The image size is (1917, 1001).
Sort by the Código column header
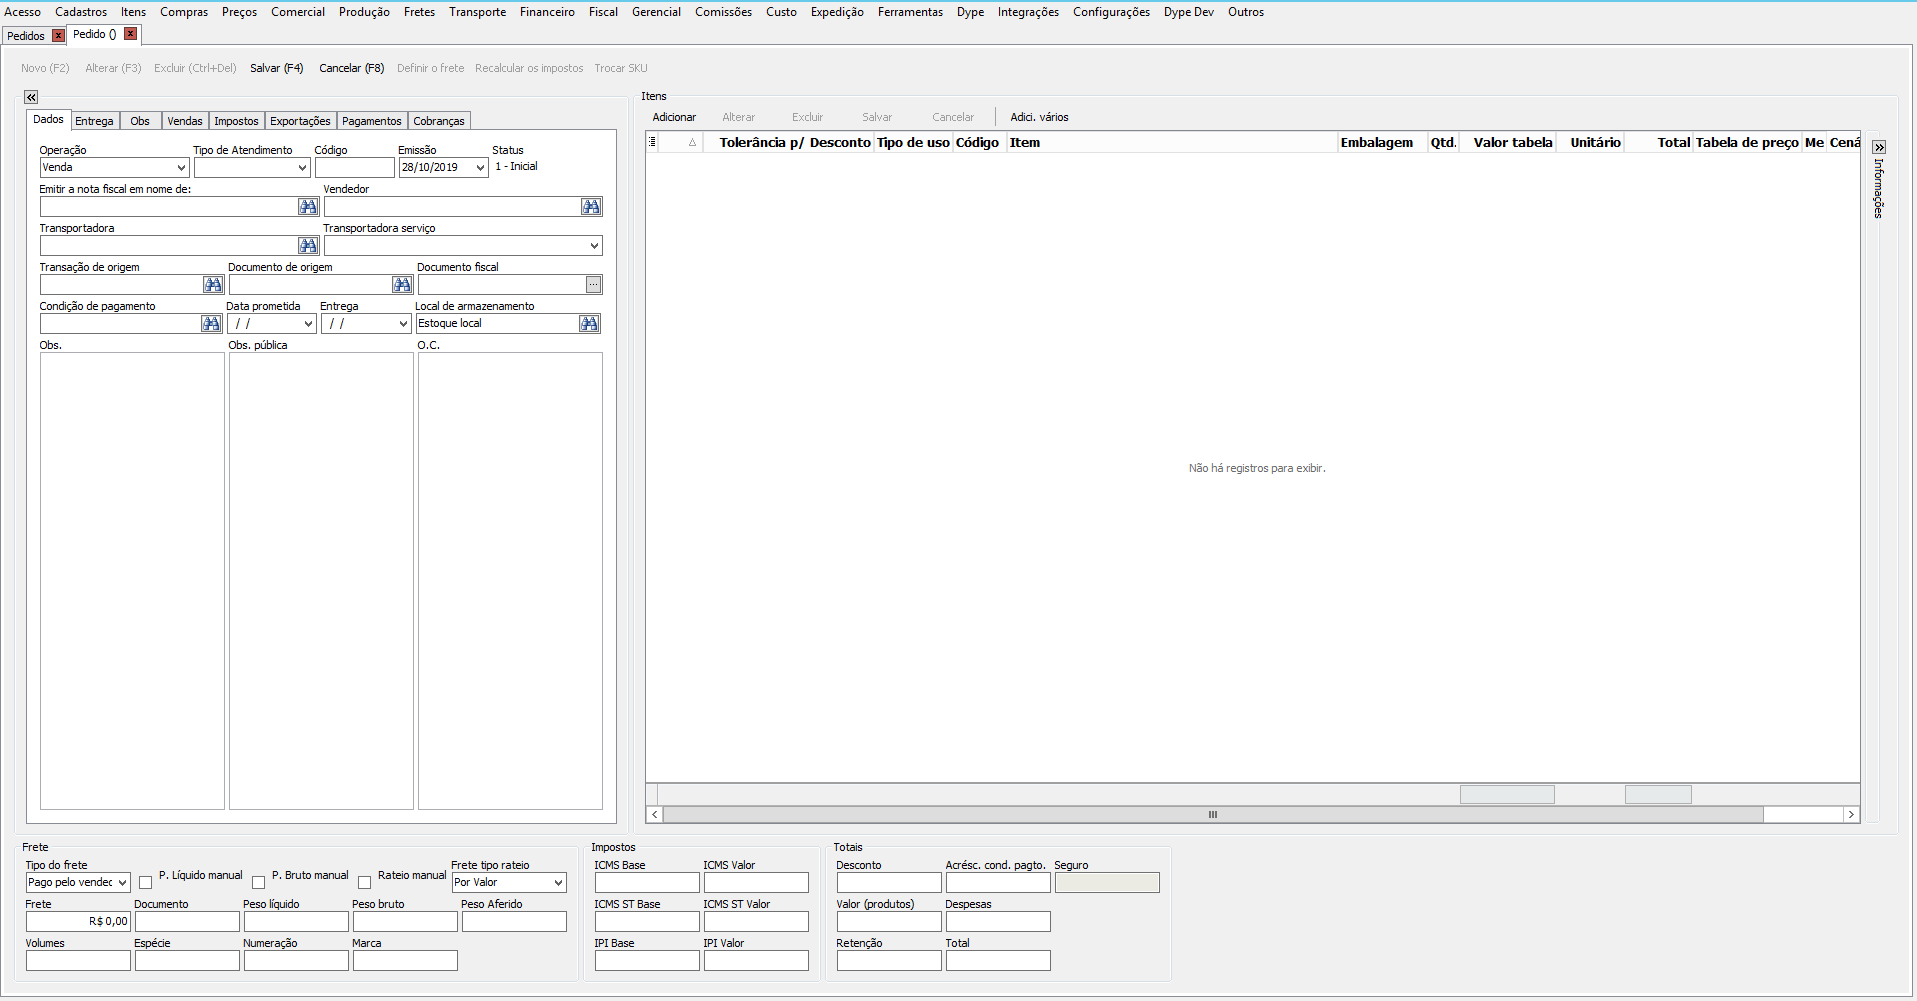tap(978, 142)
